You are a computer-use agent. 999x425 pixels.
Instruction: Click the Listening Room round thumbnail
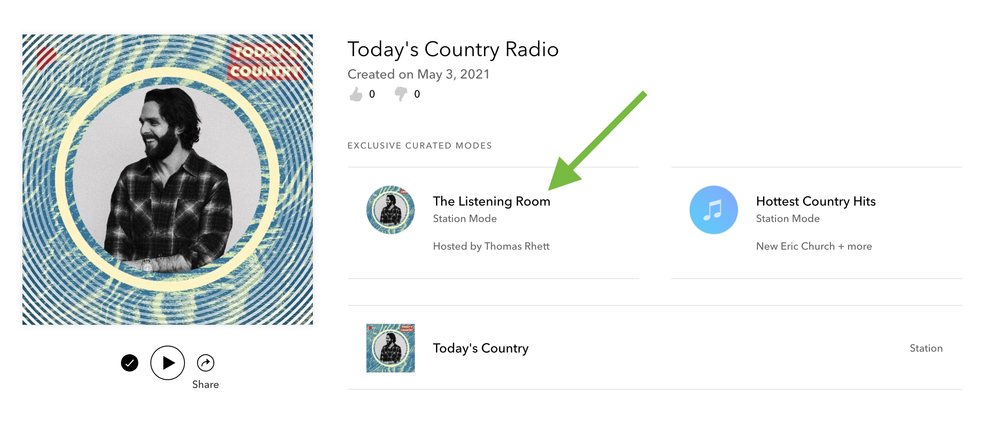(391, 209)
